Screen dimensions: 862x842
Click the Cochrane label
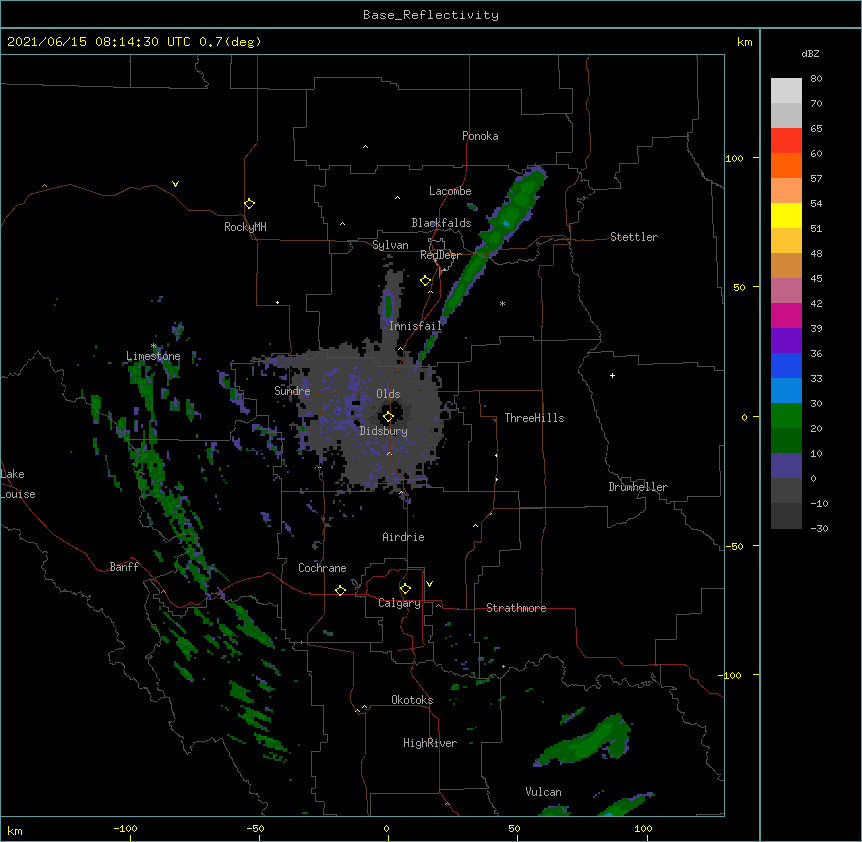coord(322,568)
